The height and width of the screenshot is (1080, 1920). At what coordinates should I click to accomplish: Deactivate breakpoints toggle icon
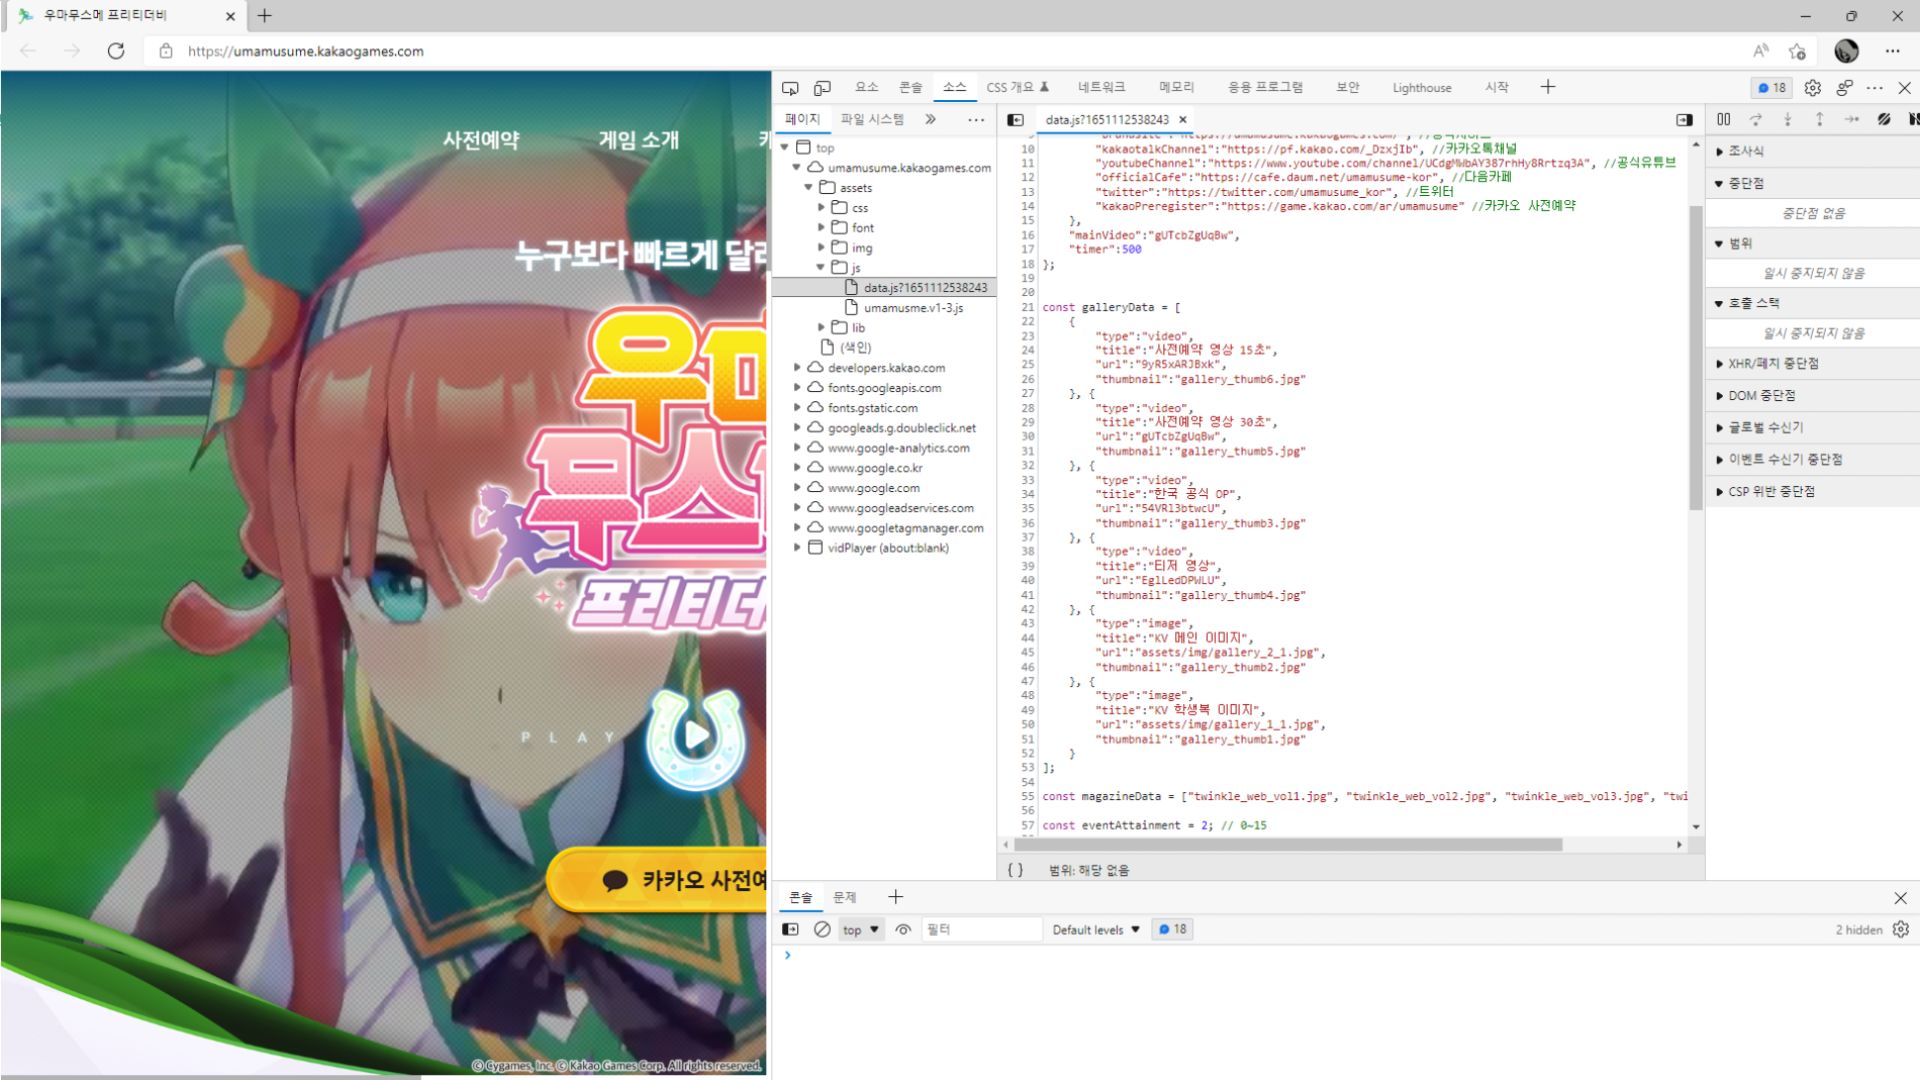click(x=1884, y=119)
